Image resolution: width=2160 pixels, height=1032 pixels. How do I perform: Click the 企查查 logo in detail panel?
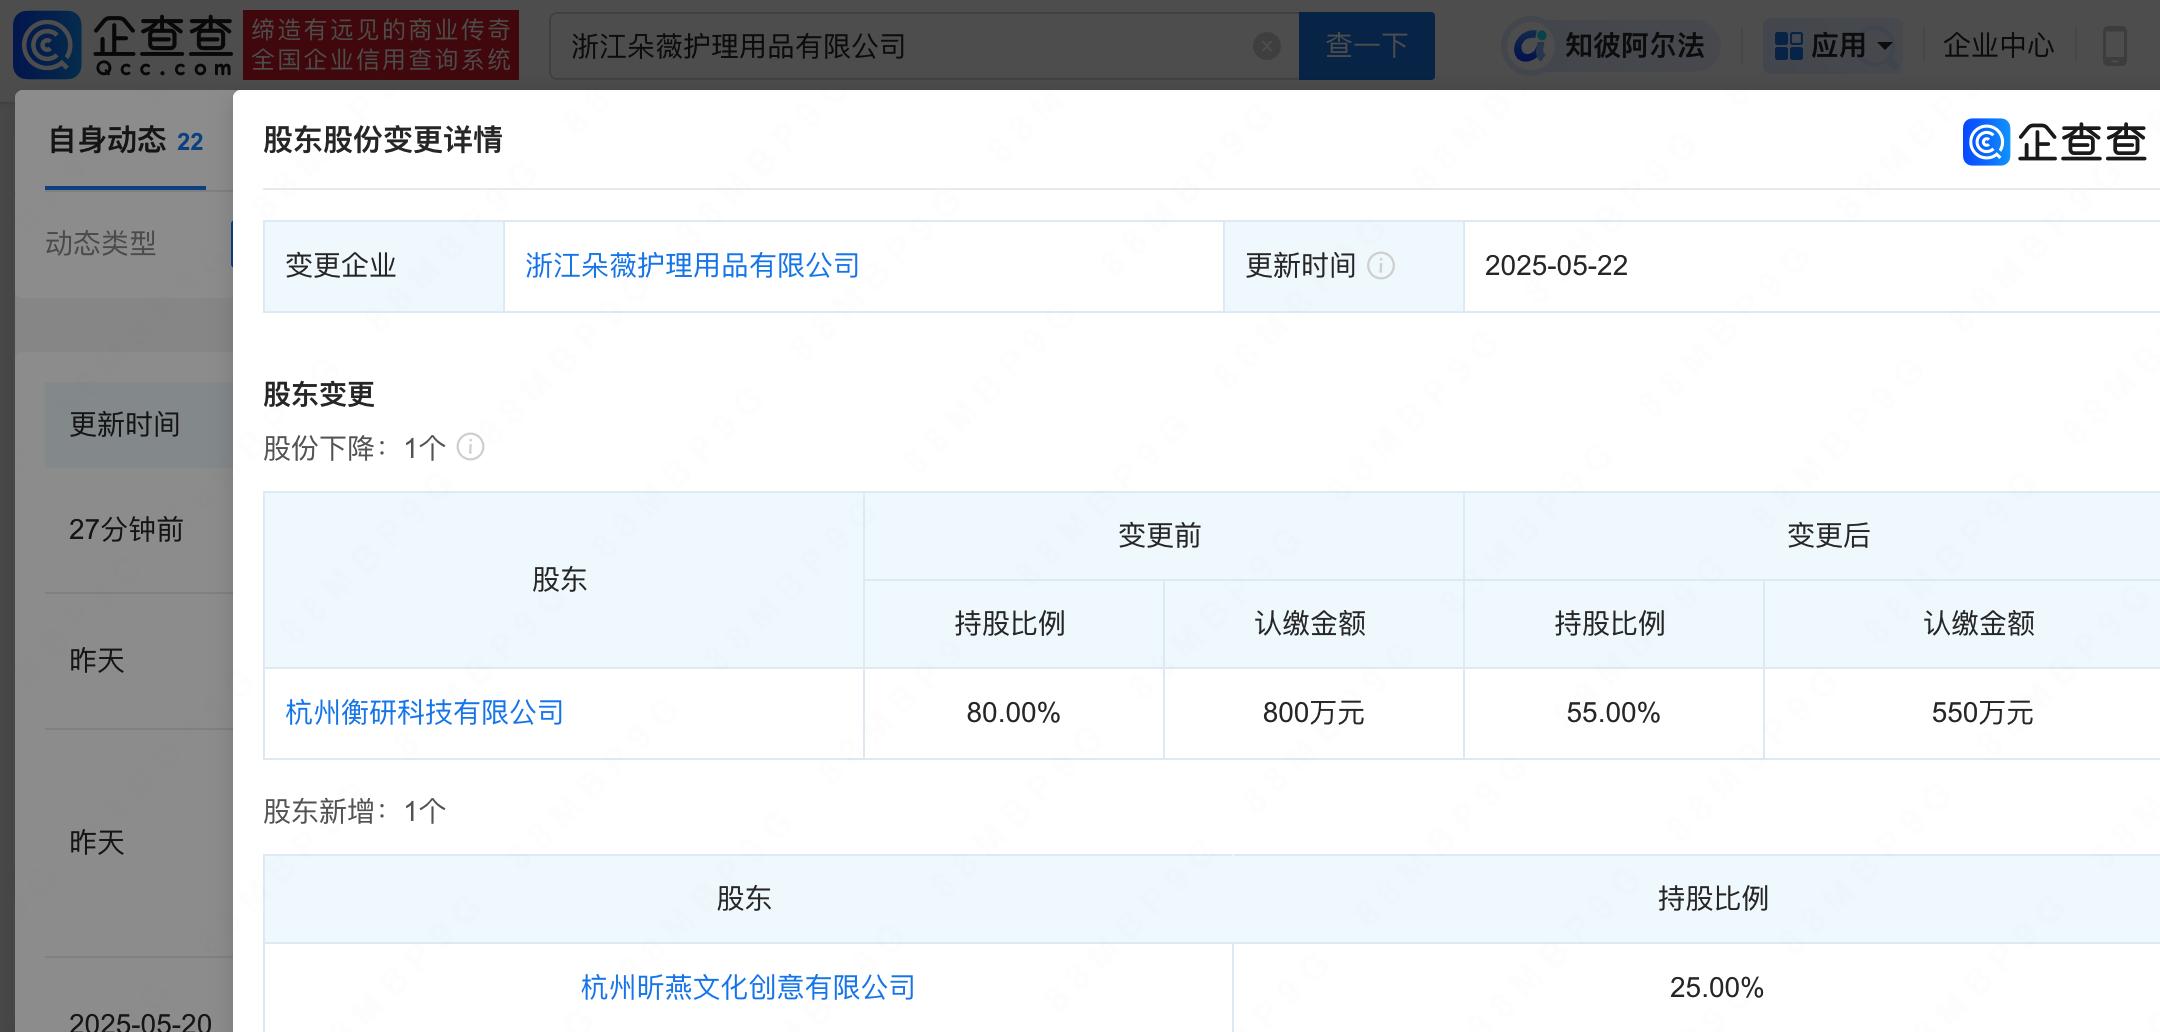click(2054, 142)
